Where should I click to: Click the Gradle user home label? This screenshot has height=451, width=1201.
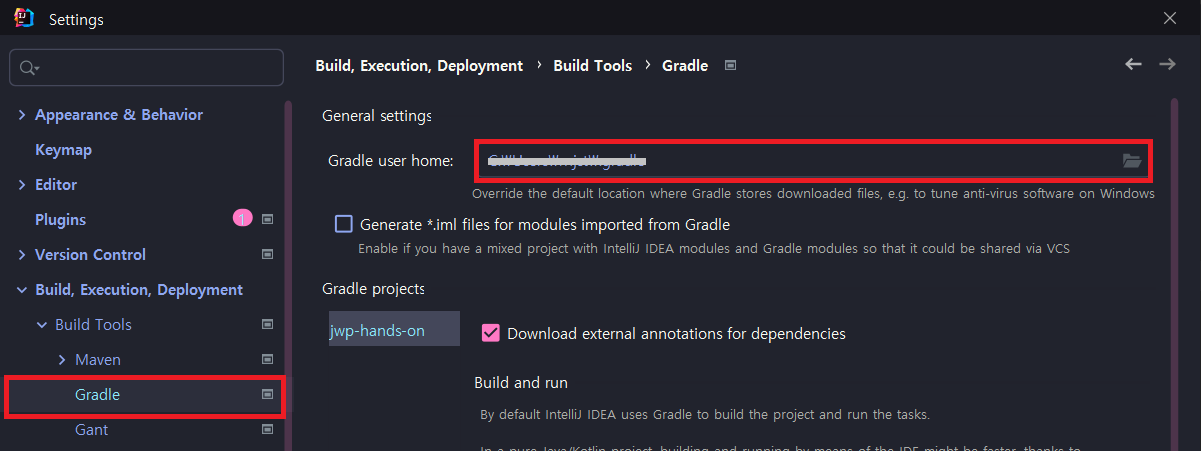point(391,160)
